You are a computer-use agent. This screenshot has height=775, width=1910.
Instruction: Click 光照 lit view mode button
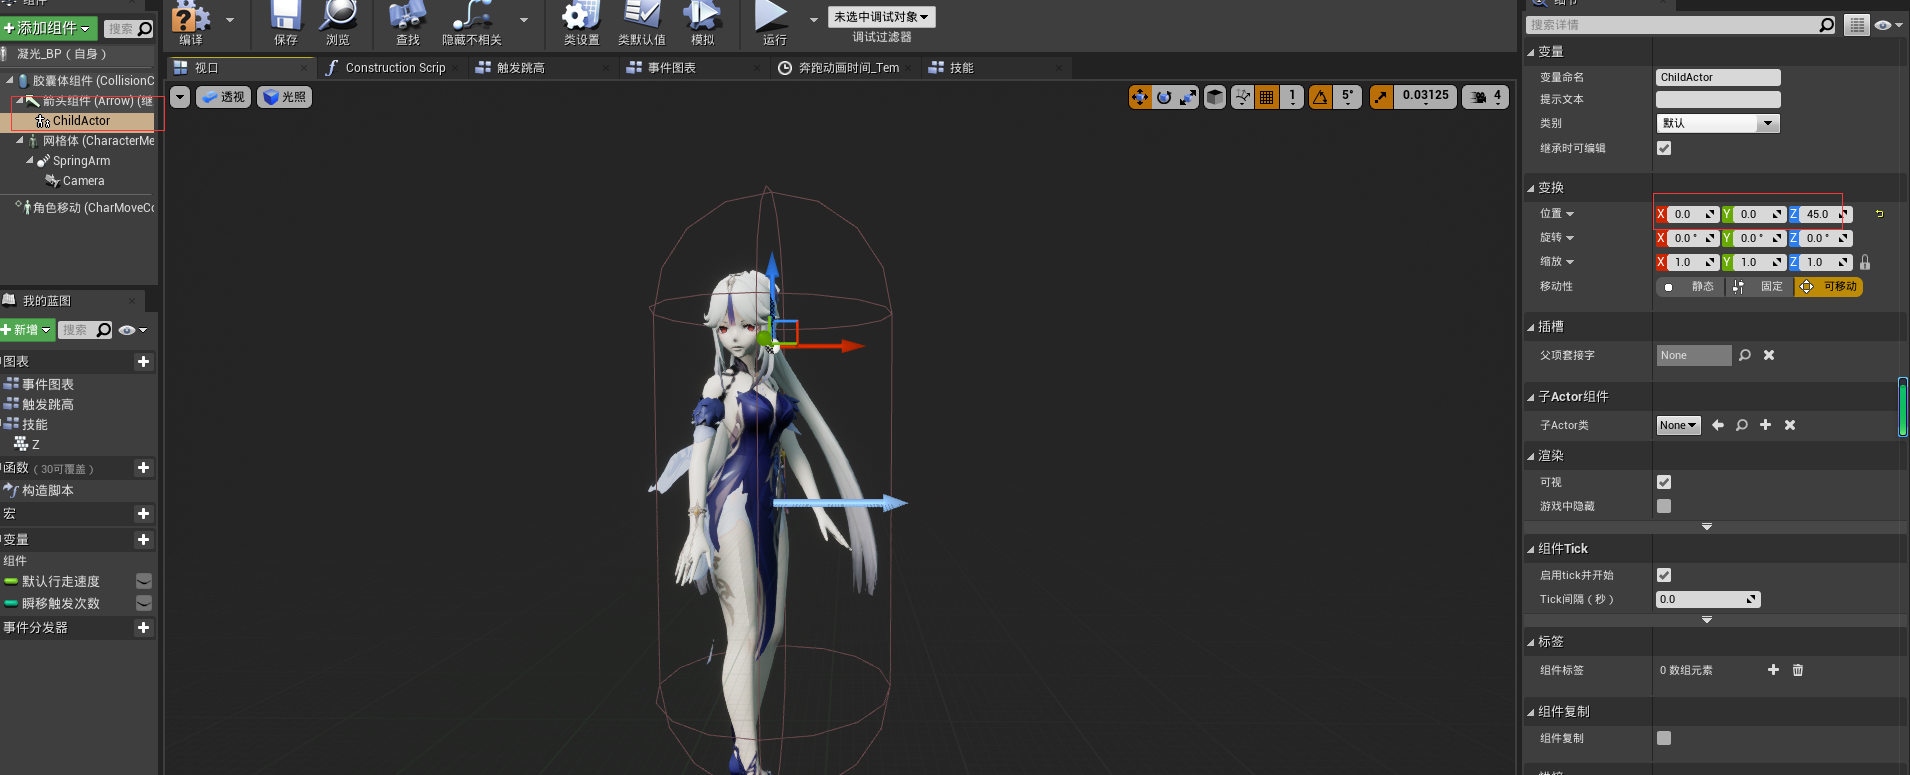click(285, 97)
